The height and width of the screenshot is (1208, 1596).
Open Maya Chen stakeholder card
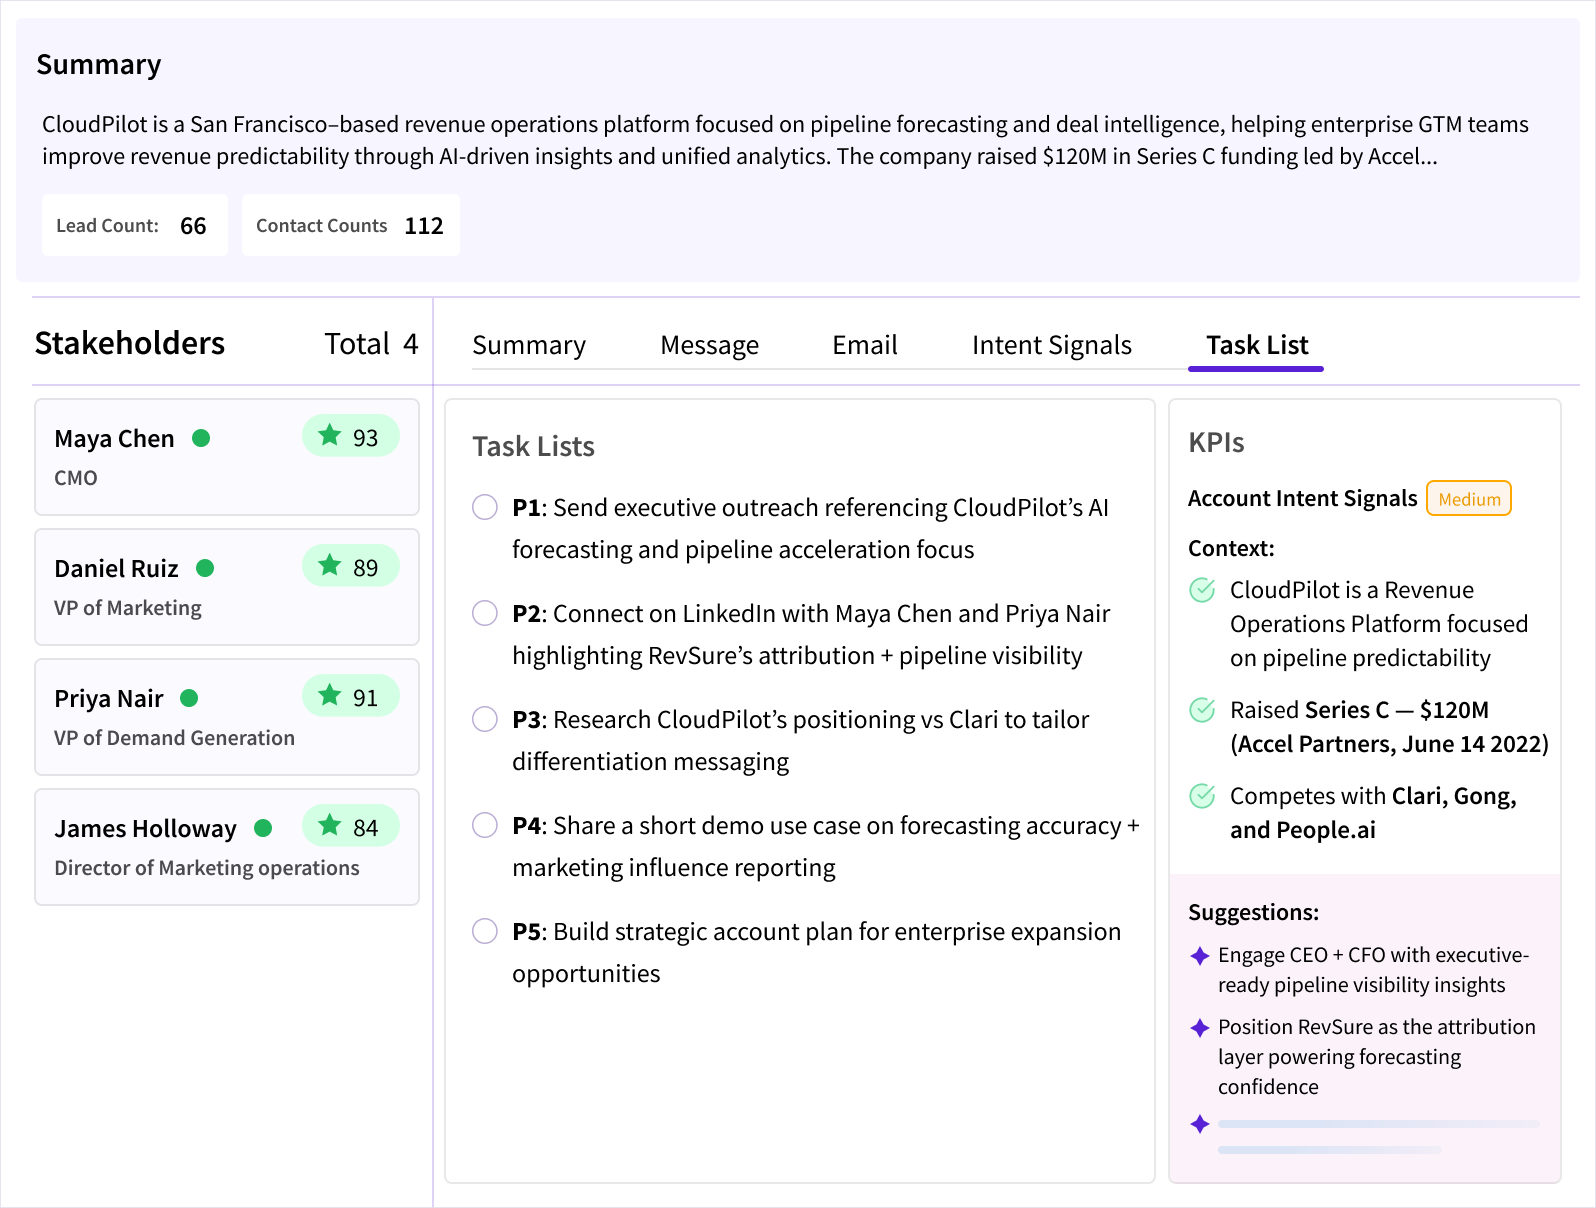click(x=227, y=457)
